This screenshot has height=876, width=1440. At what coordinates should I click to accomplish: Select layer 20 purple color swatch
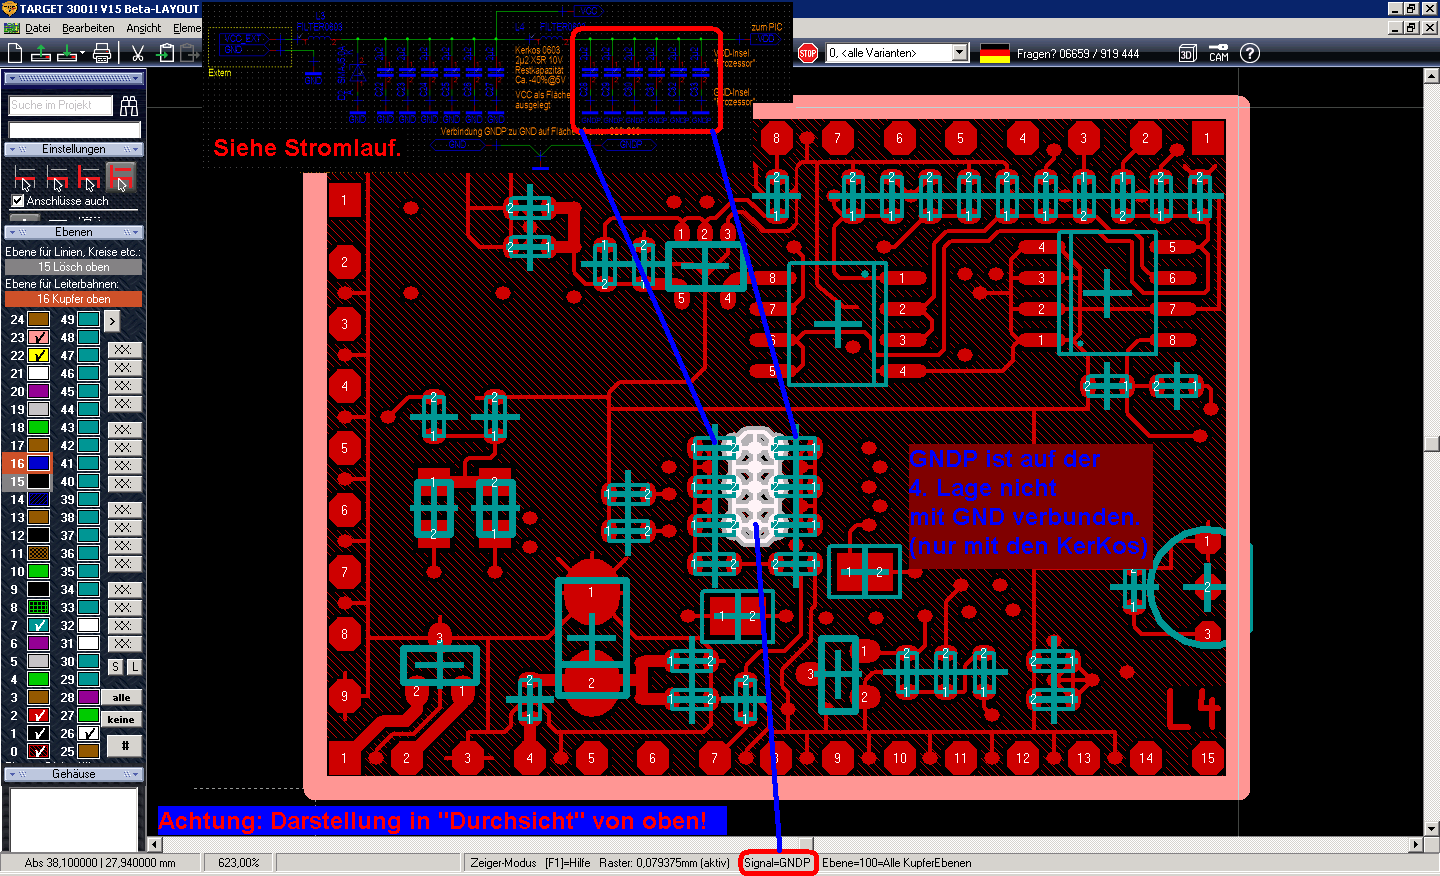(38, 392)
